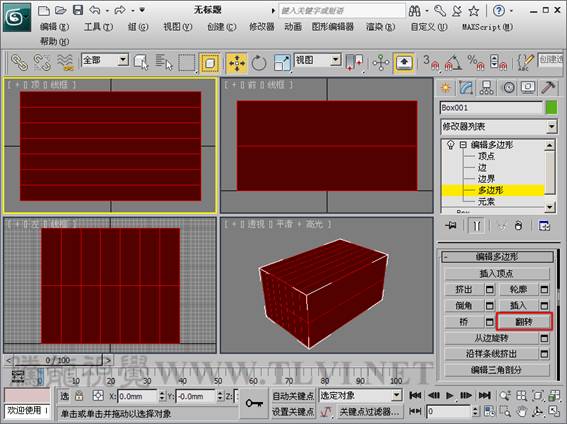The height and width of the screenshot is (424, 567).
Task: Open the reference coordinate 视图 dropdown
Action: coord(317,60)
